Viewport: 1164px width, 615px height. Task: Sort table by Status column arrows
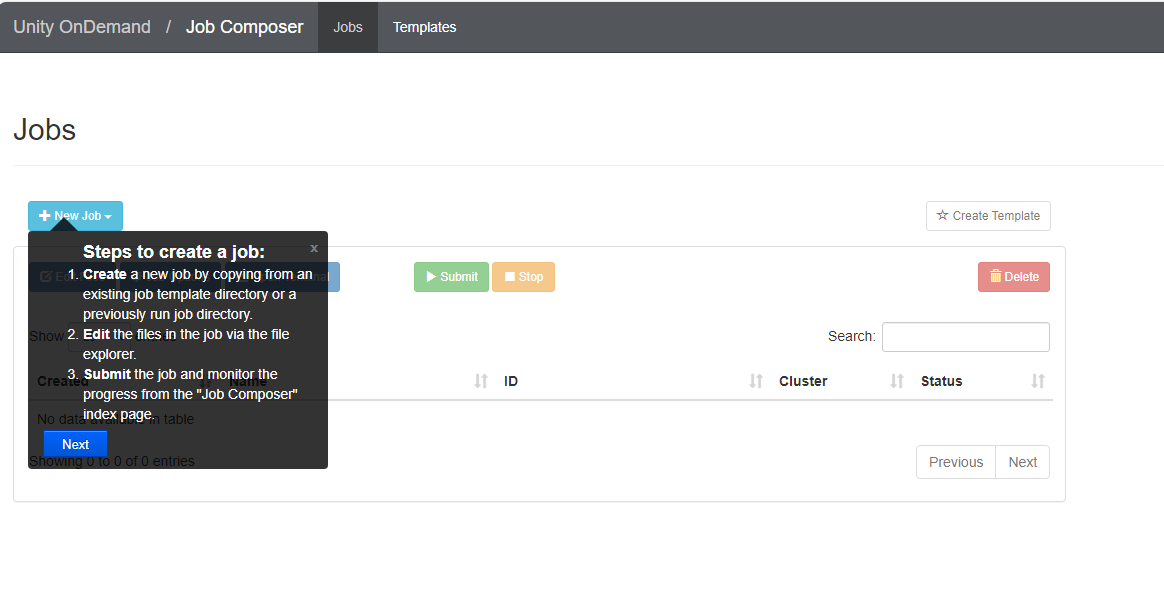pos(1038,381)
